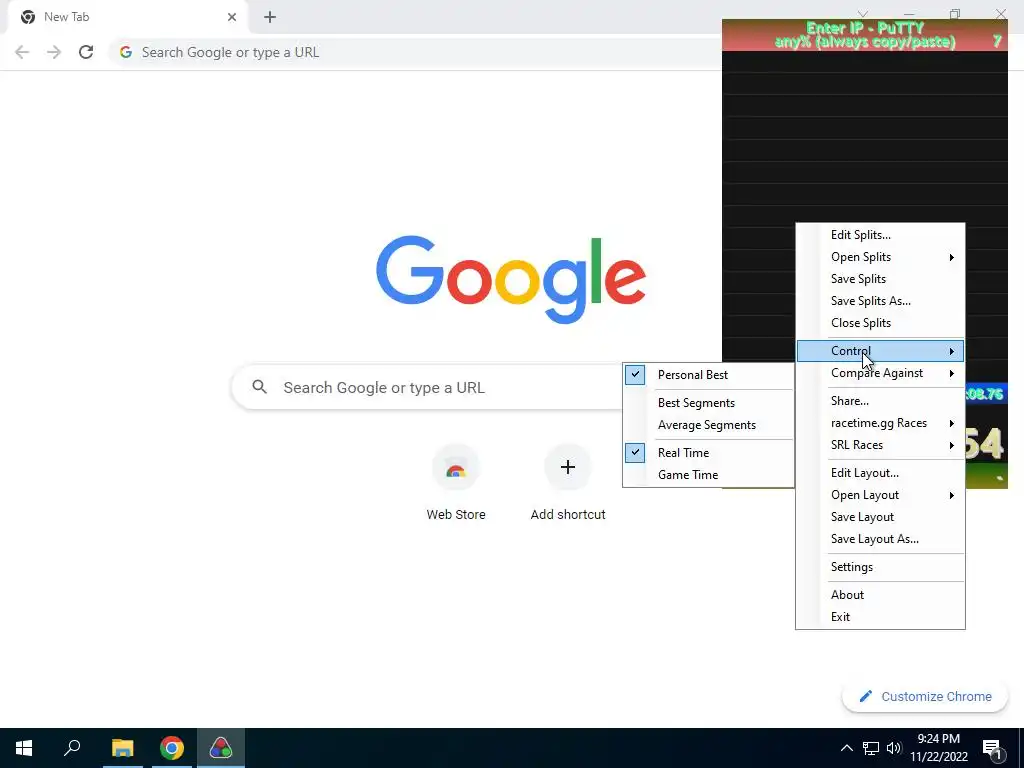Expand the Open Layout submenu
This screenshot has height=768, width=1024.
(x=880, y=495)
